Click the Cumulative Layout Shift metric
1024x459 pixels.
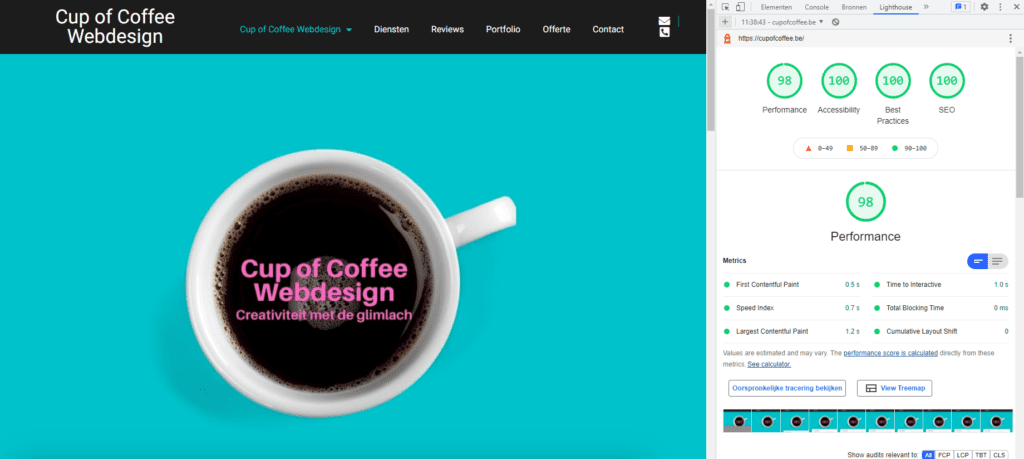940,331
